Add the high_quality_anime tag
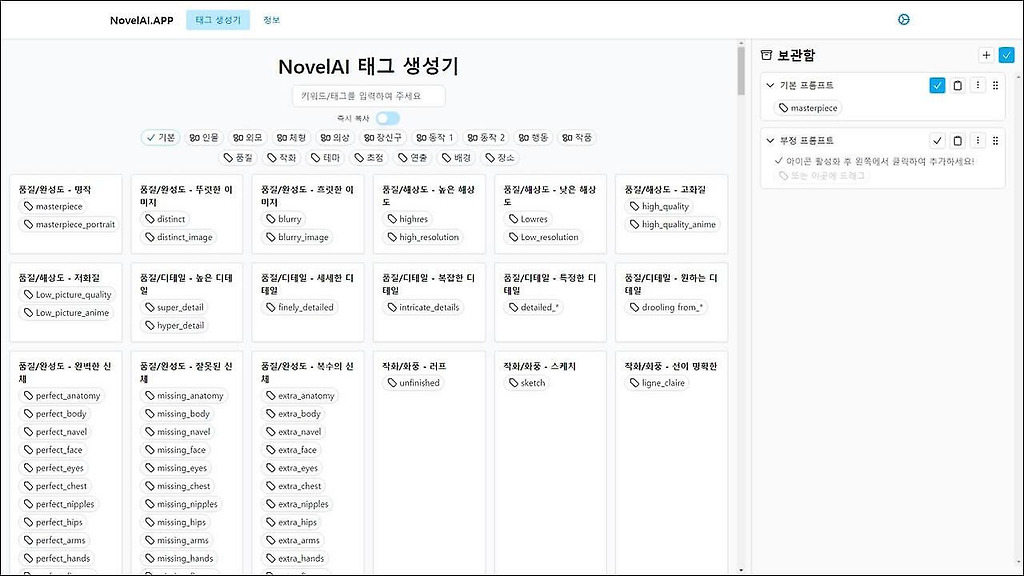 click(673, 224)
